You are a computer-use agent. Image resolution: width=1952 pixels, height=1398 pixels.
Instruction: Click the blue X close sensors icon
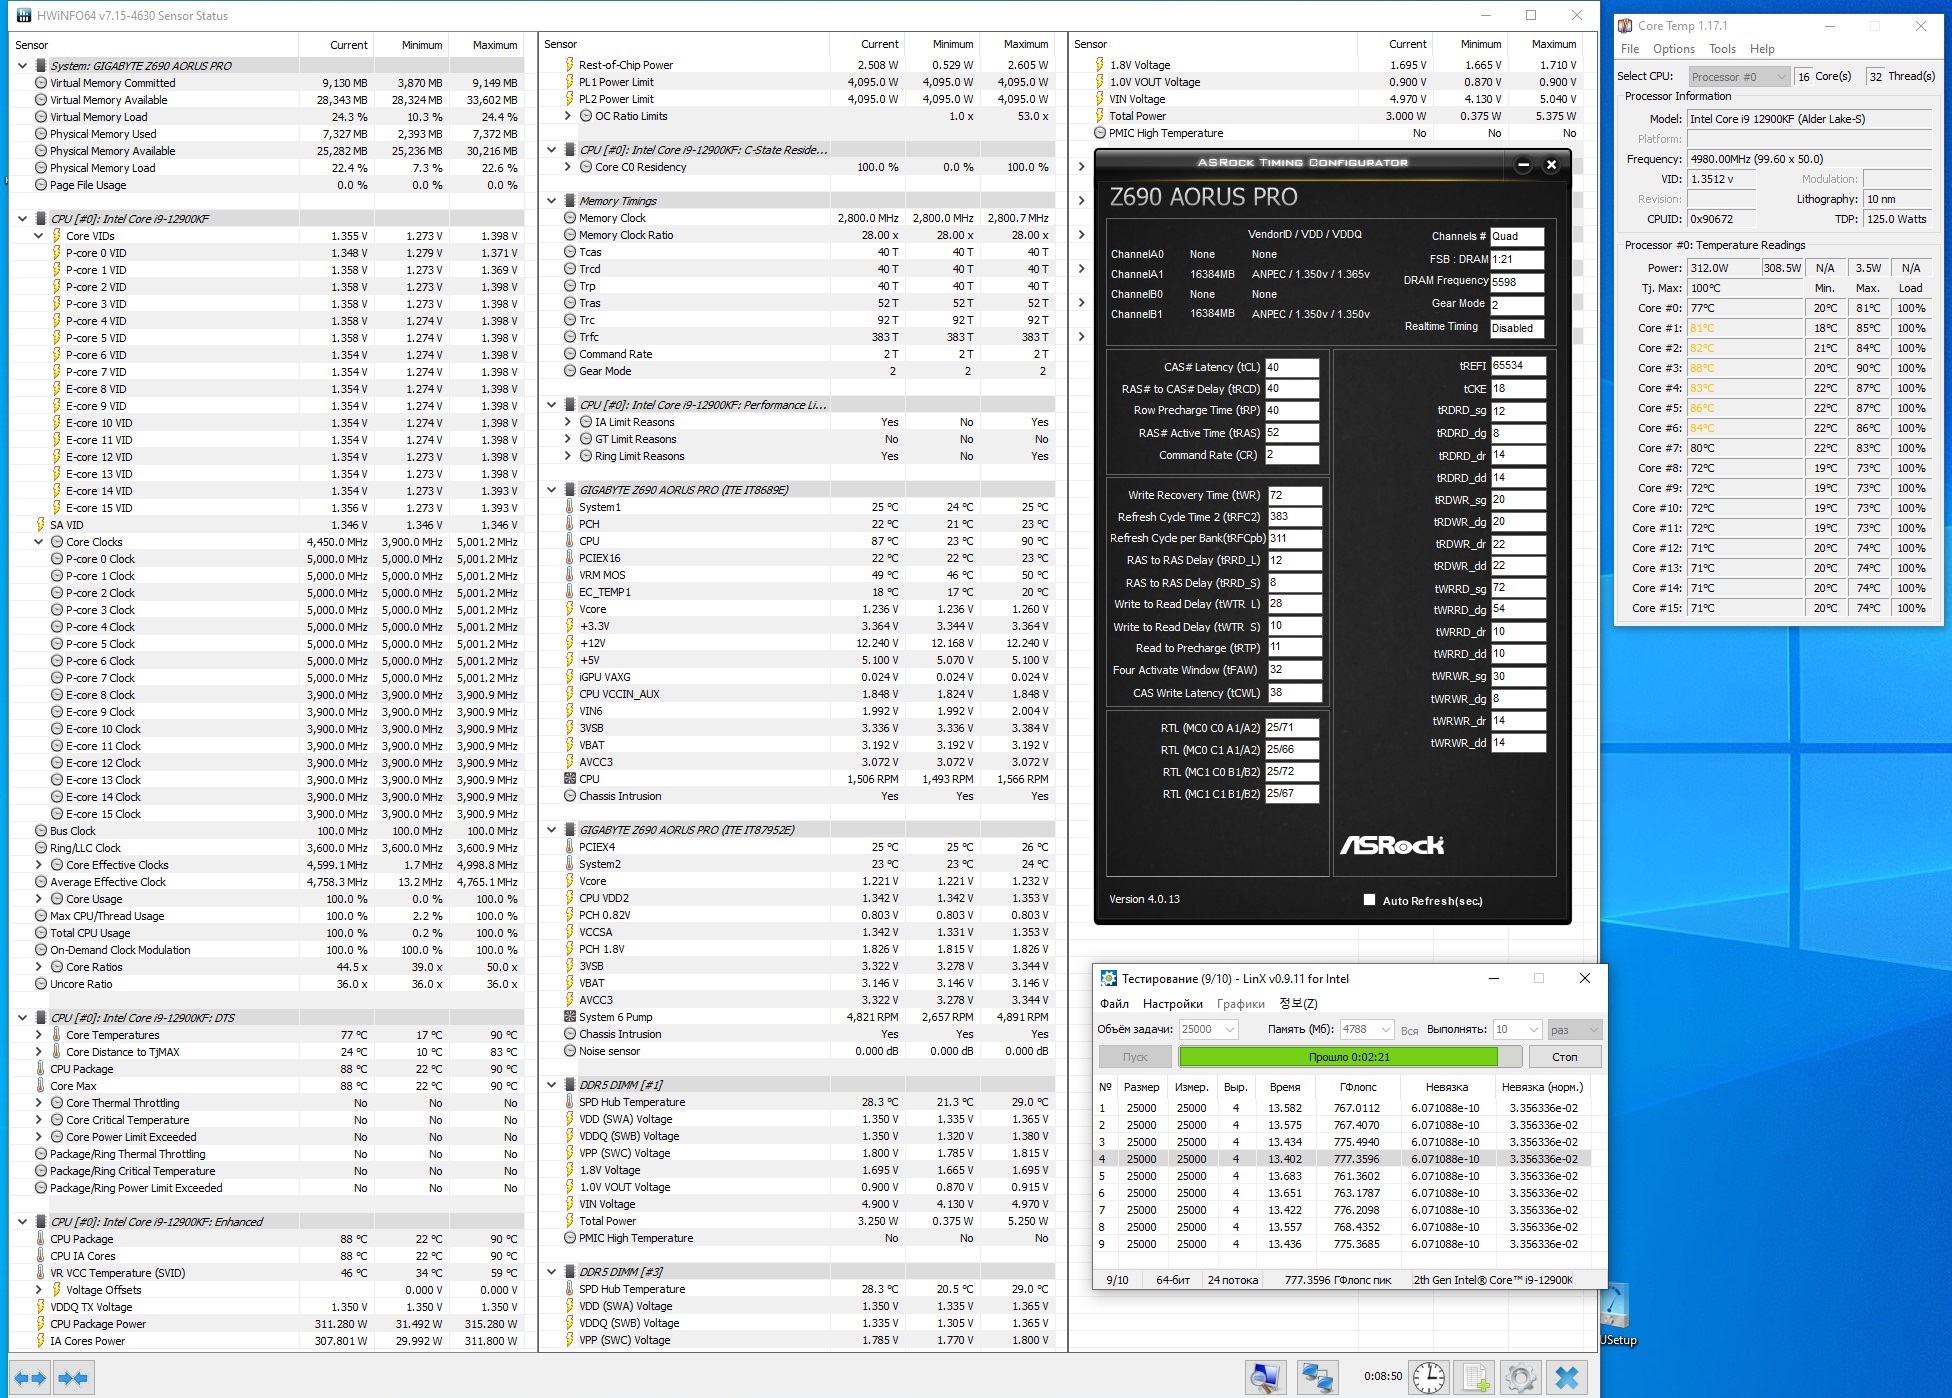pos(1567,1377)
